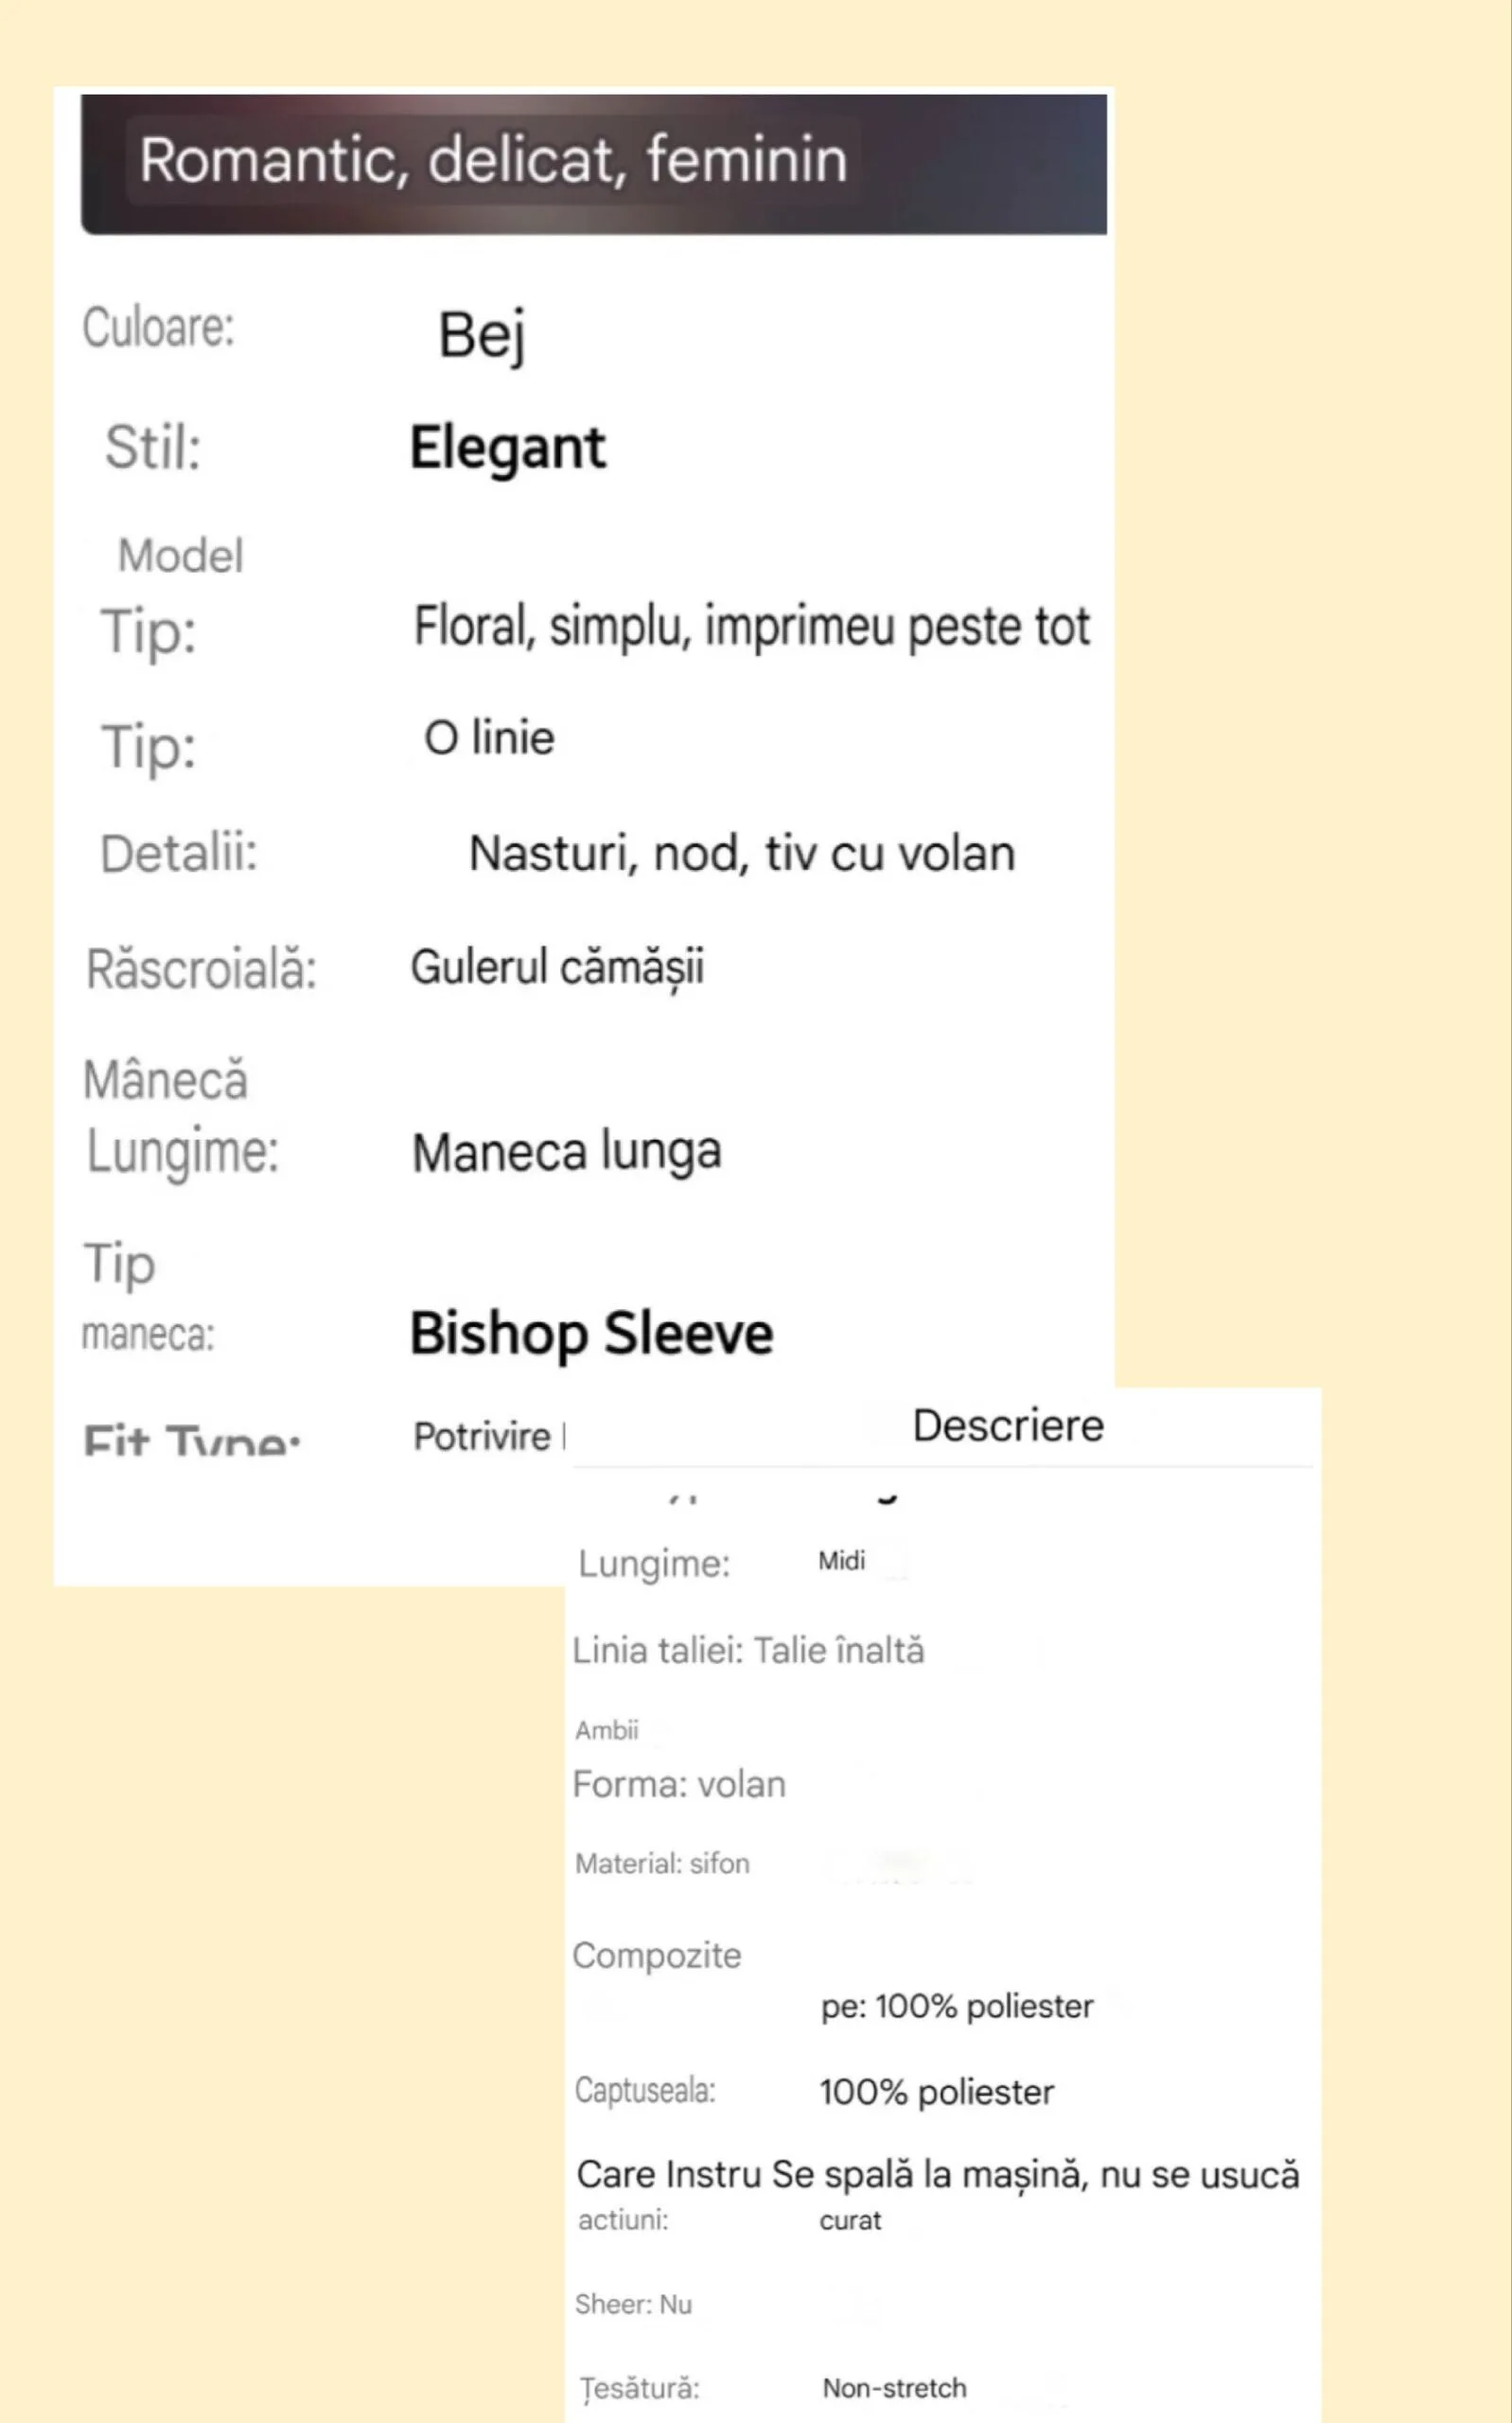Click the "Culoare:" label
This screenshot has height=2423, width=1512.
coord(158,328)
